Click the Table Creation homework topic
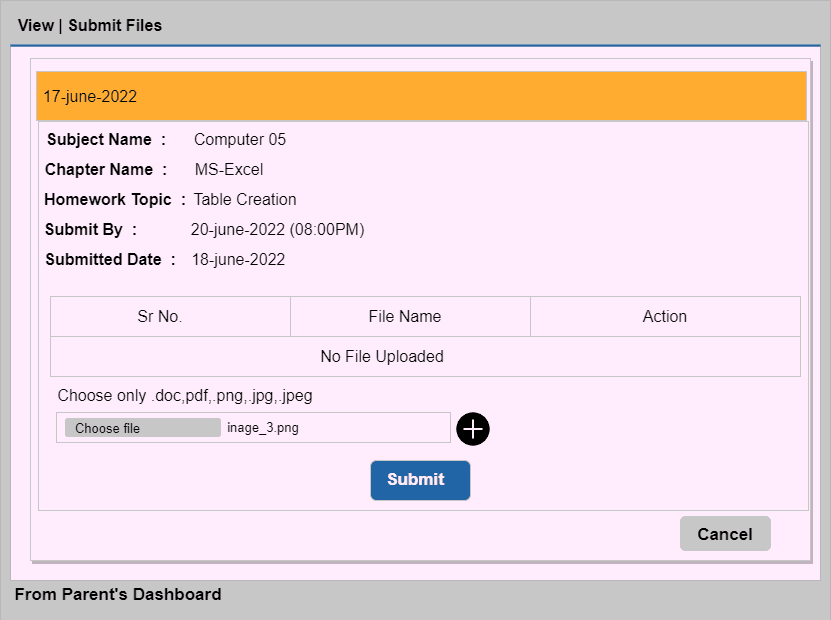 (x=245, y=199)
